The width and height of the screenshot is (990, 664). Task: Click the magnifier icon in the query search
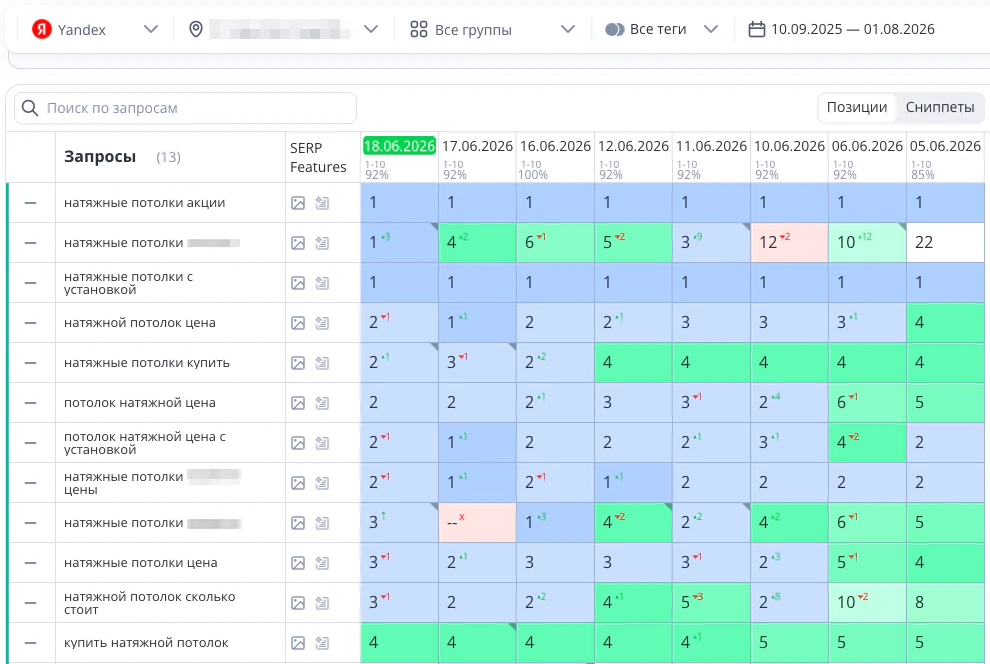pyautogui.click(x=30, y=108)
